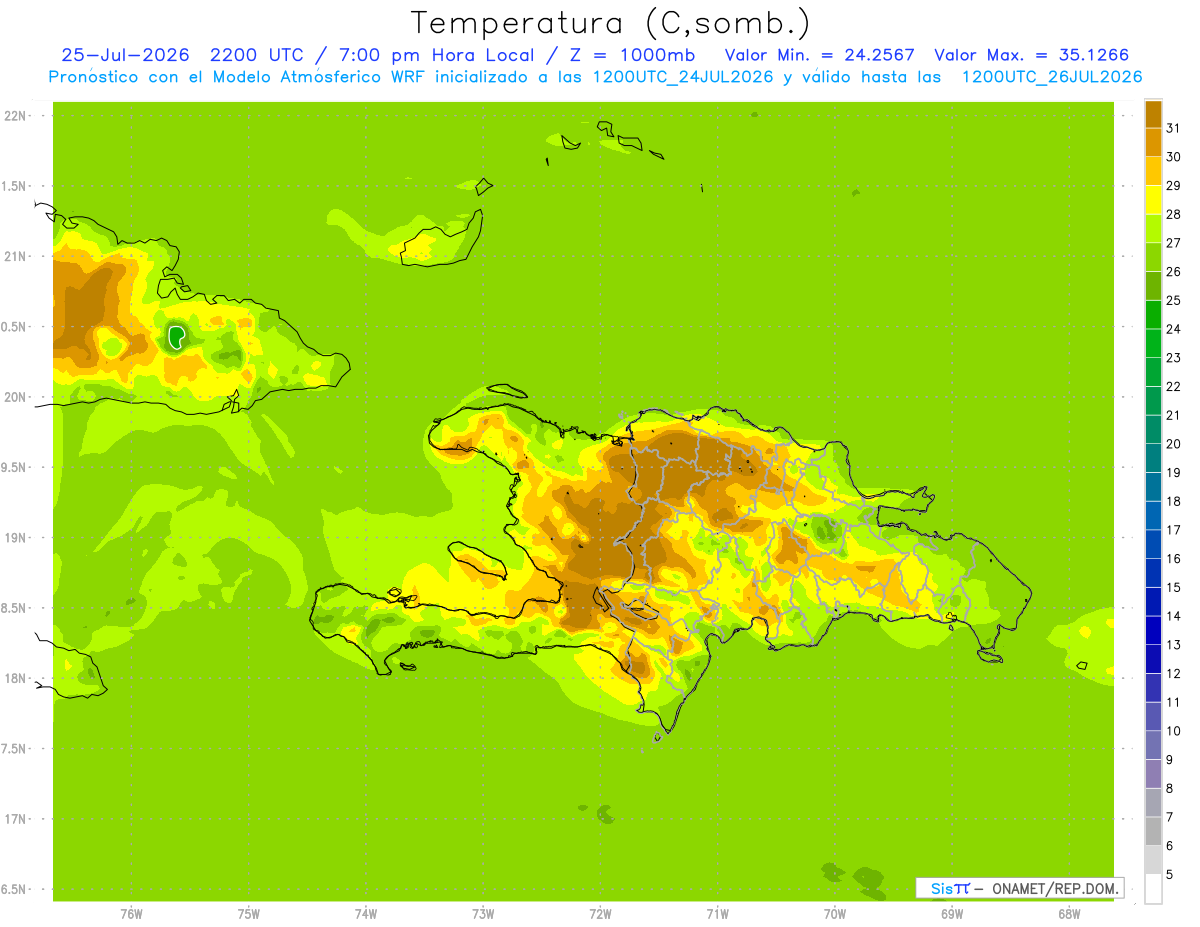Click the colorbar label 20
Image resolution: width=1200 pixels, height=927 pixels.
click(1174, 444)
